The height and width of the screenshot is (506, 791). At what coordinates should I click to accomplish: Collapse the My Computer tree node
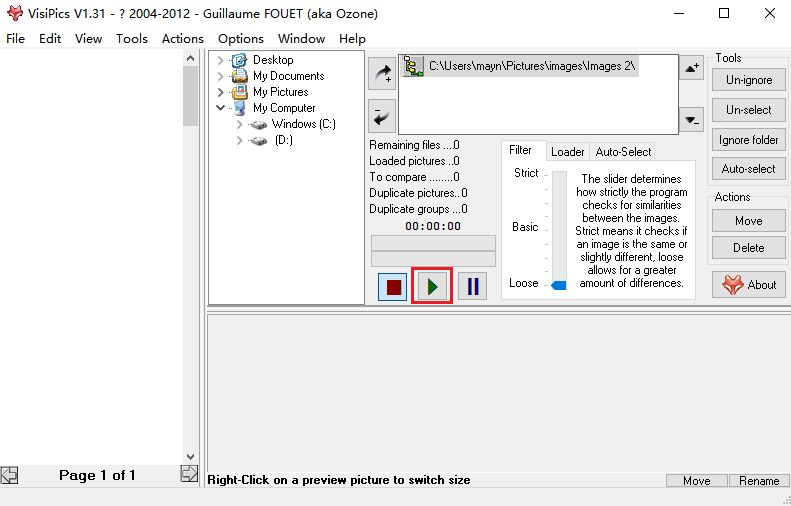coord(220,108)
